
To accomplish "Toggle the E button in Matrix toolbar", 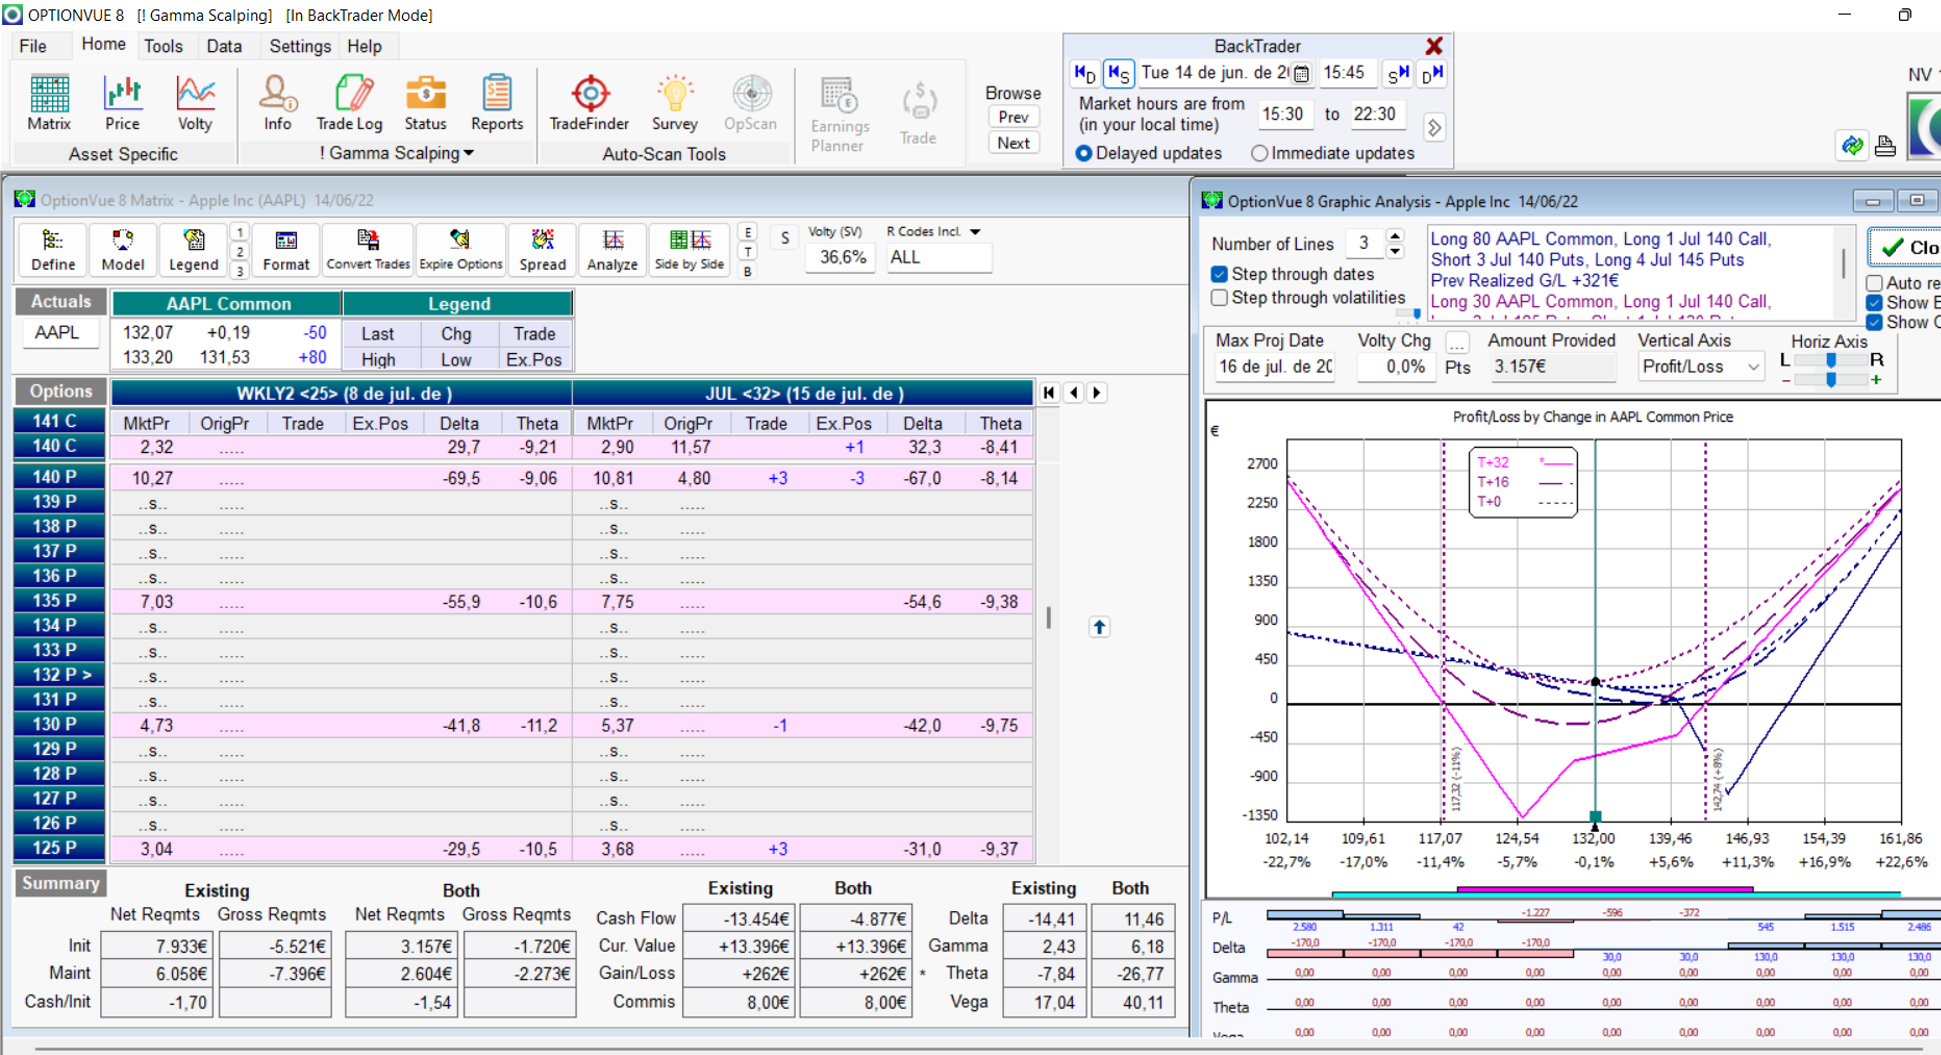I will coord(747,232).
